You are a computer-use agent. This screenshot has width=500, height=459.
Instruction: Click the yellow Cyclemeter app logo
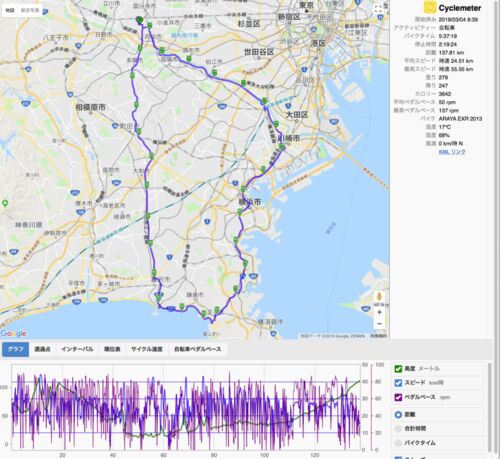[430, 7]
